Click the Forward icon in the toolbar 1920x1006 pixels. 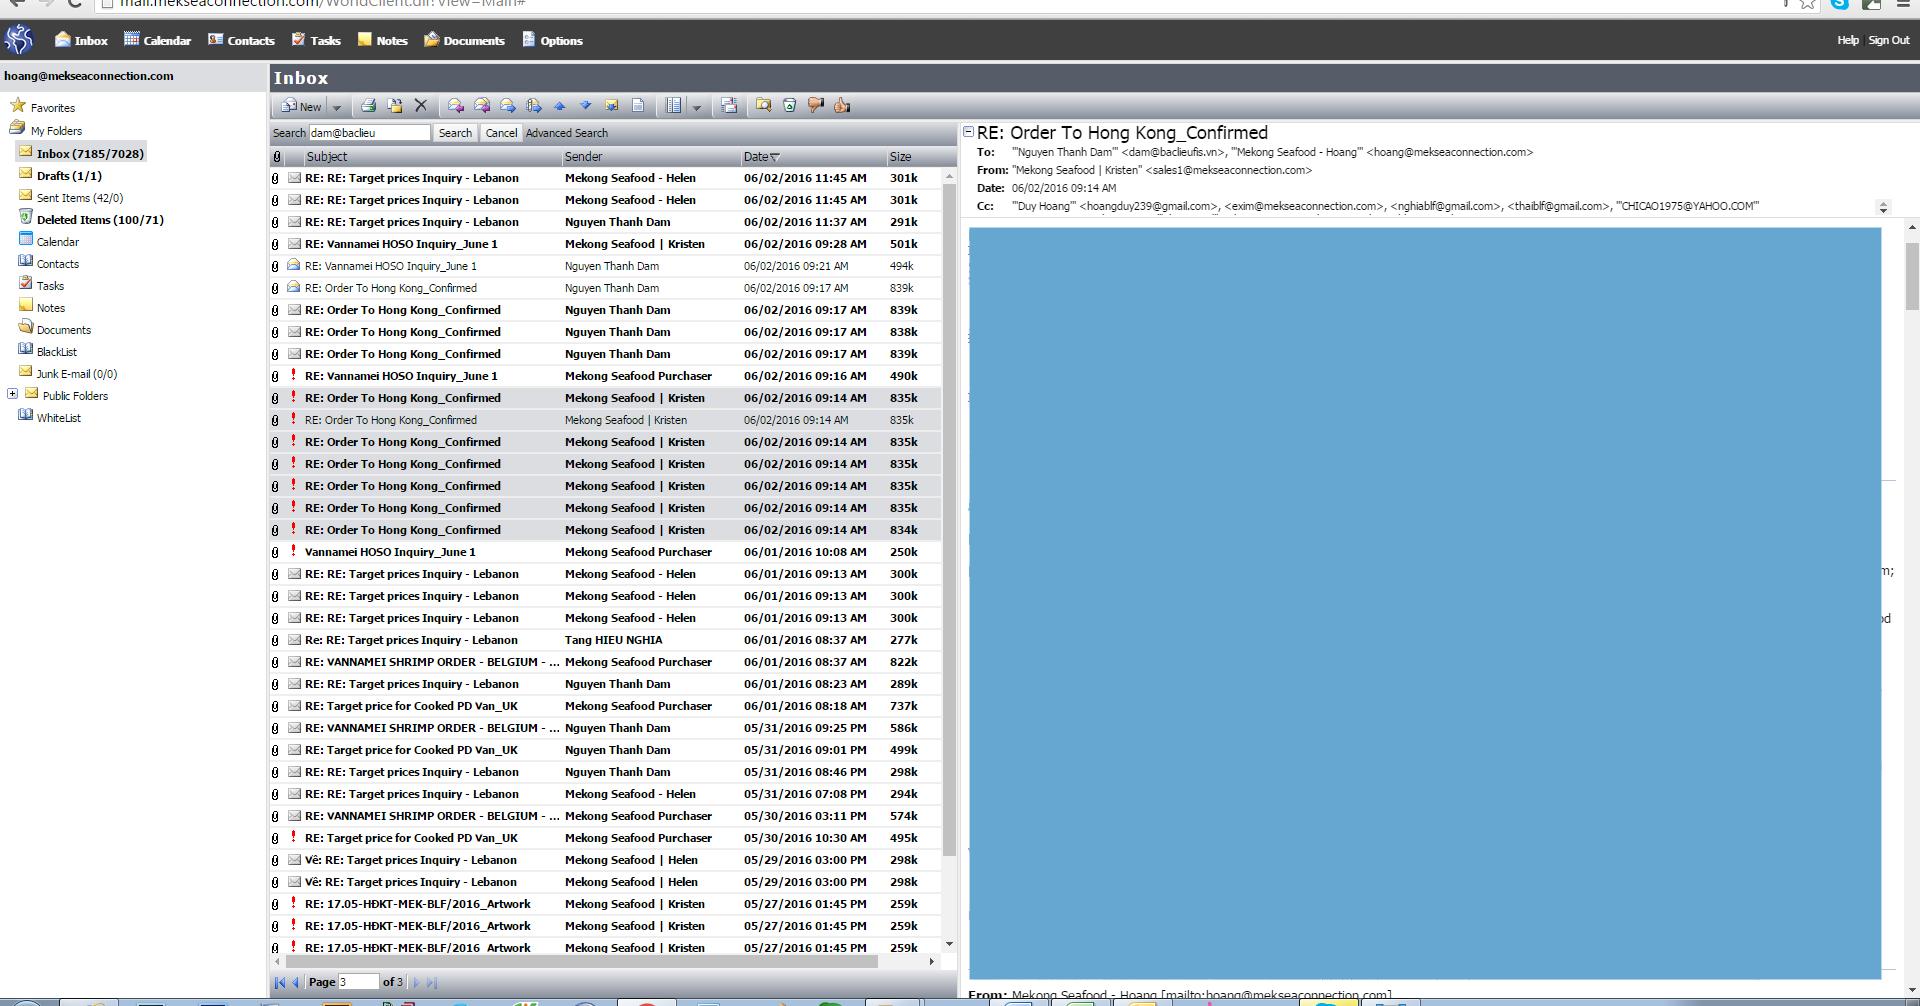[508, 106]
